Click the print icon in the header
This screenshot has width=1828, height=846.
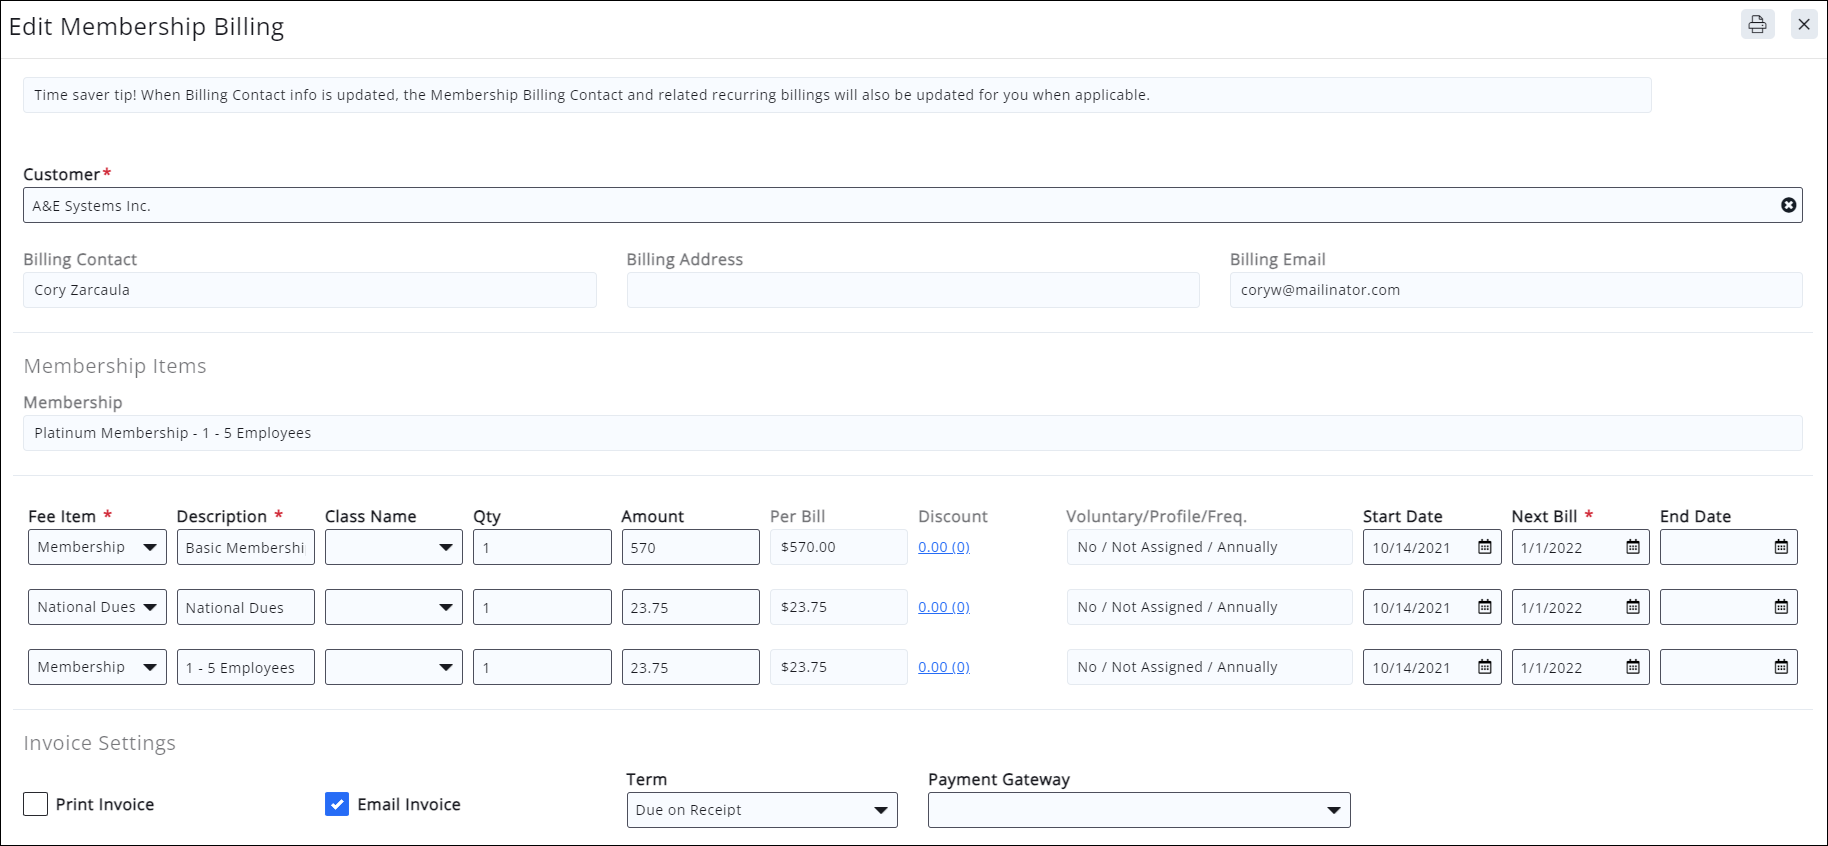1757,24
